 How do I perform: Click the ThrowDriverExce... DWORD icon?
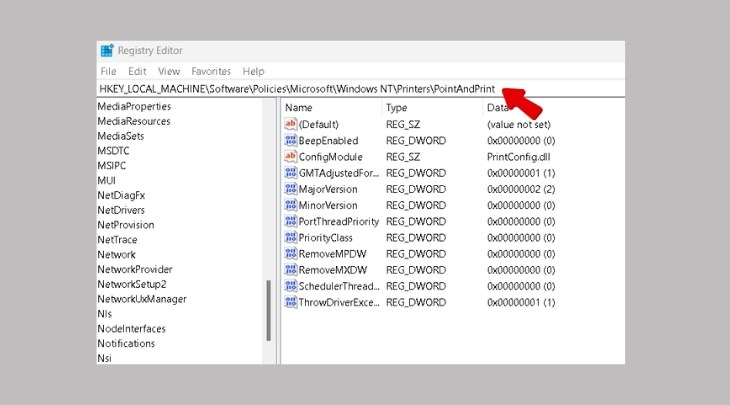291,302
